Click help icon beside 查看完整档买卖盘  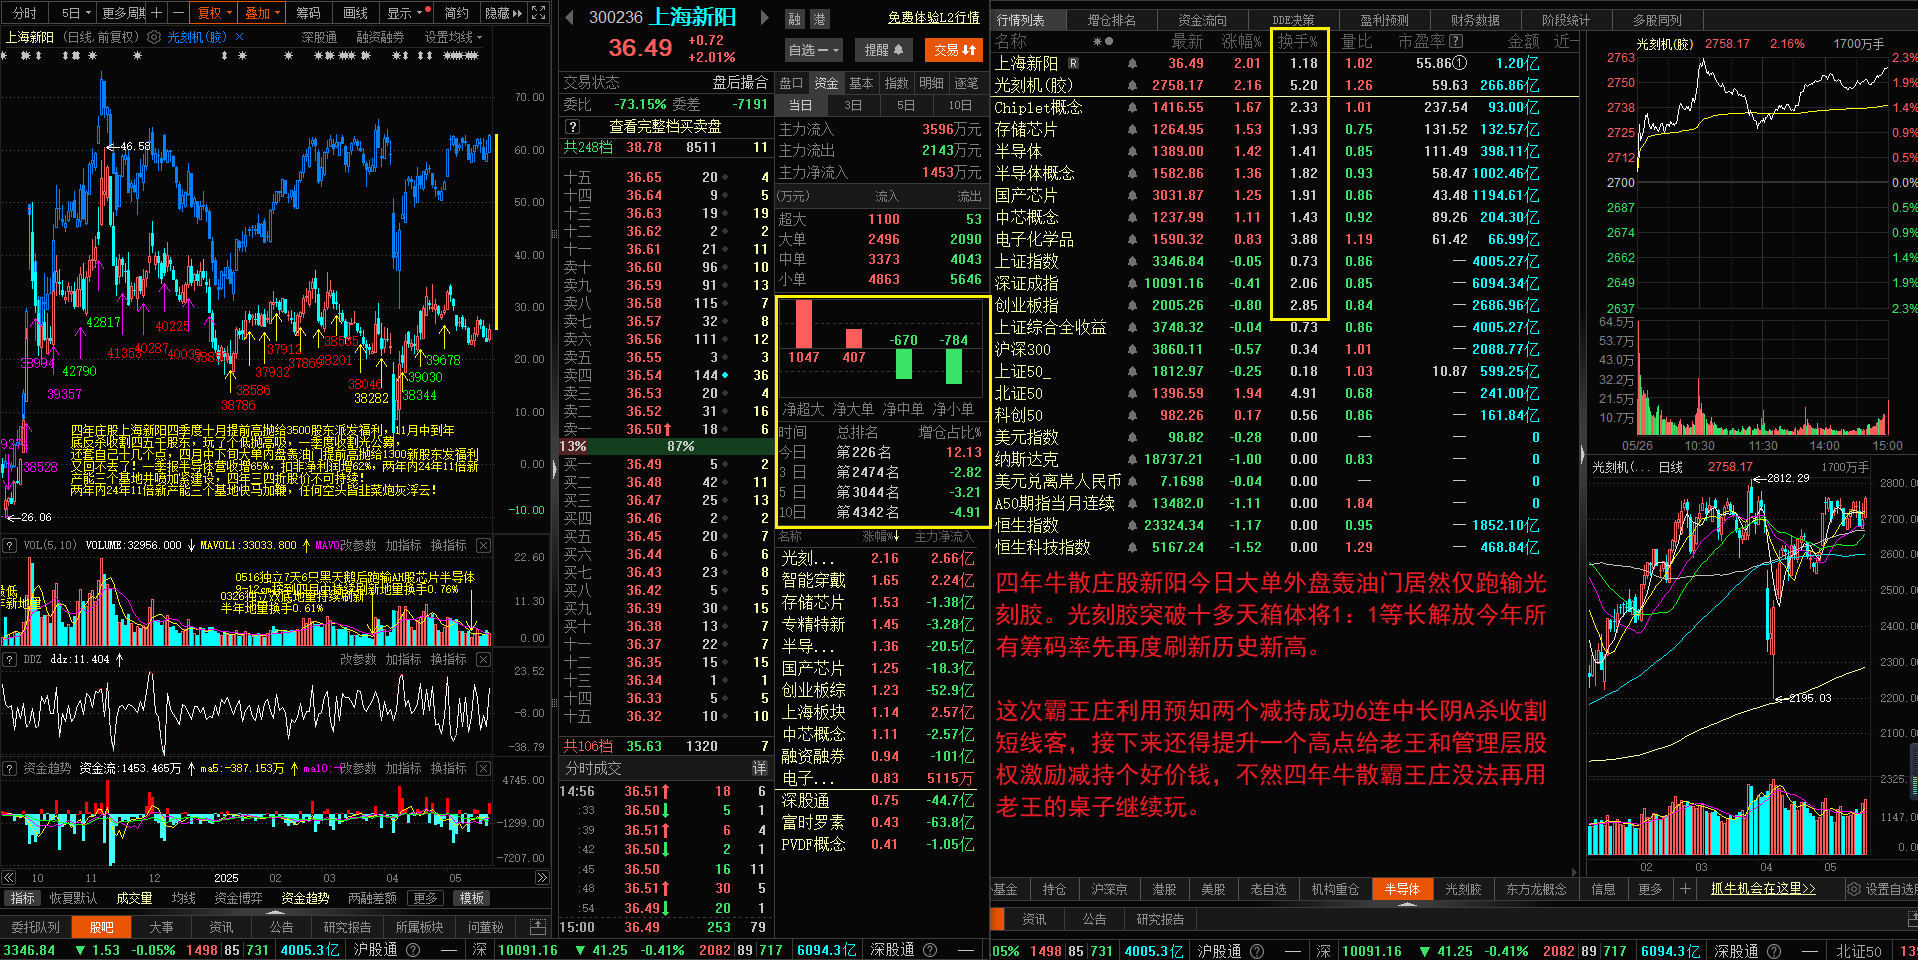(572, 127)
